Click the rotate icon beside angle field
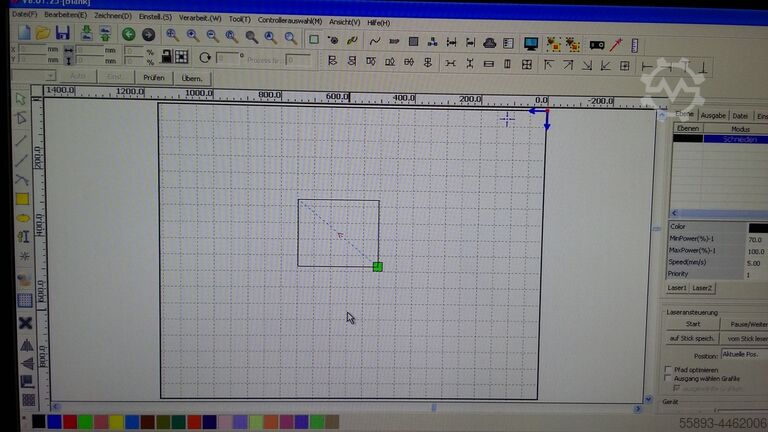 tap(206, 59)
